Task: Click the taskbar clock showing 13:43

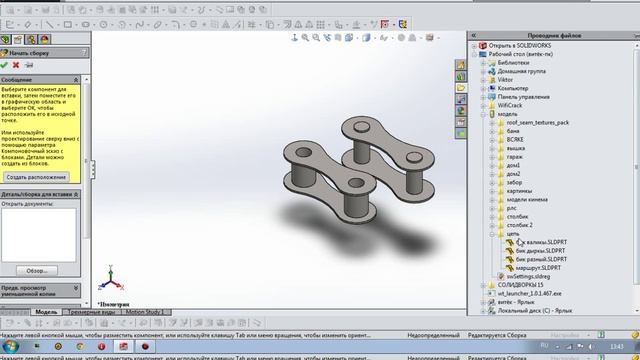Action: [x=616, y=347]
